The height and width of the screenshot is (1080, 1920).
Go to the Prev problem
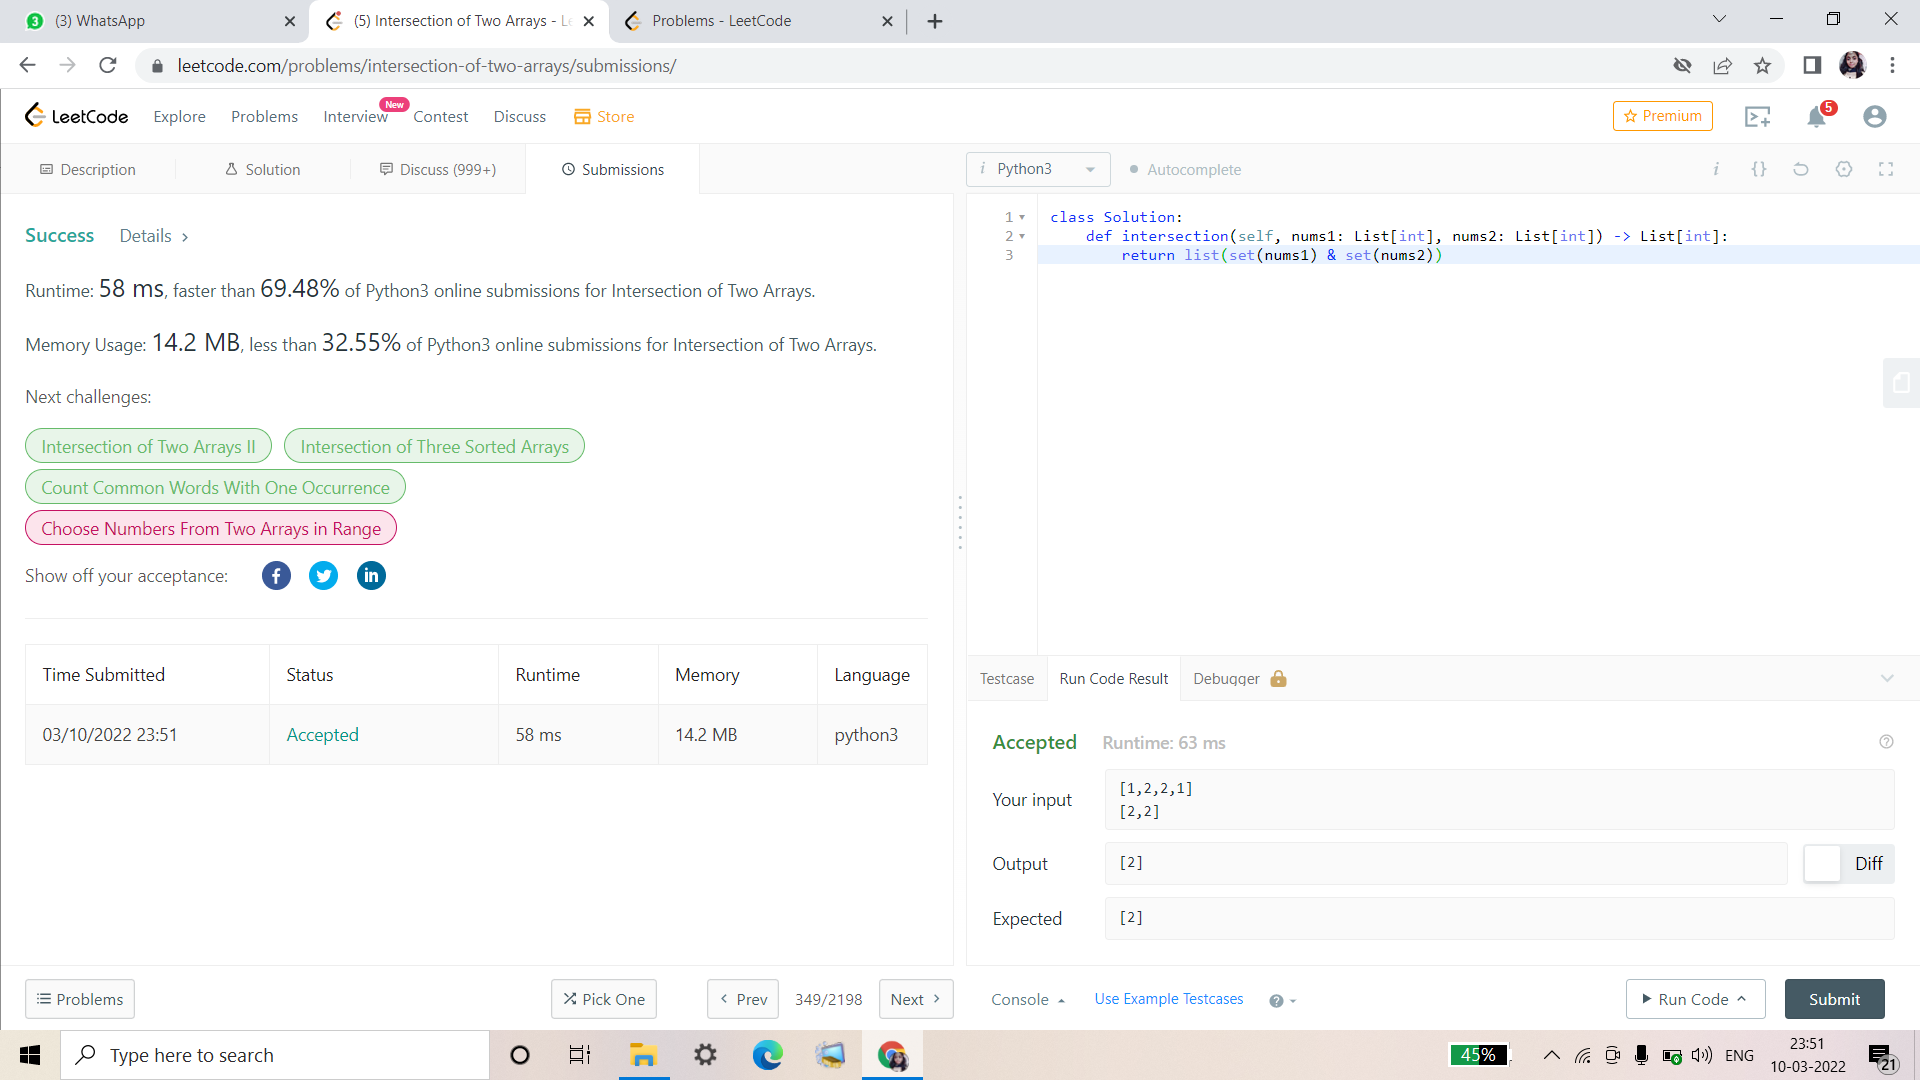coord(744,999)
